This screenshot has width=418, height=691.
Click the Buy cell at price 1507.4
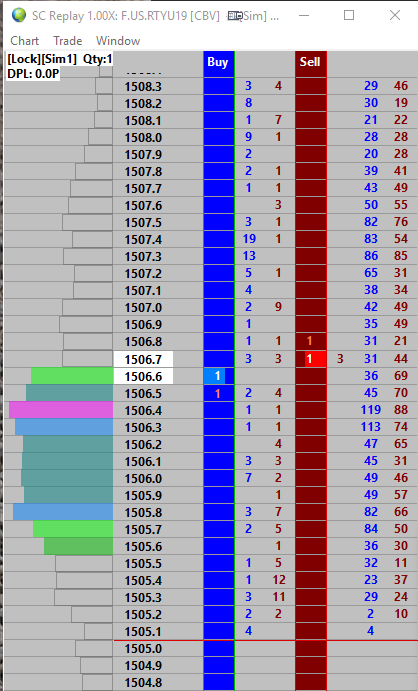click(x=219, y=239)
